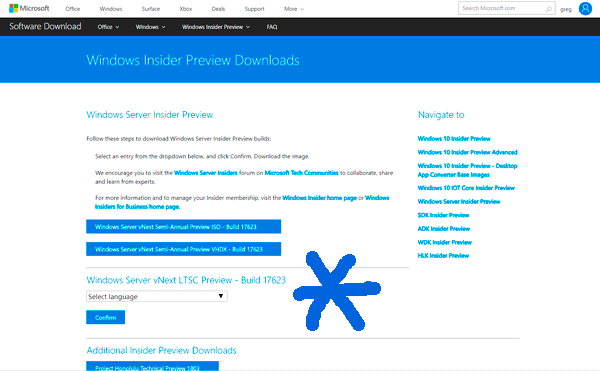This screenshot has height=371, width=600.
Task: Click the Confirm button
Action: pyautogui.click(x=106, y=317)
